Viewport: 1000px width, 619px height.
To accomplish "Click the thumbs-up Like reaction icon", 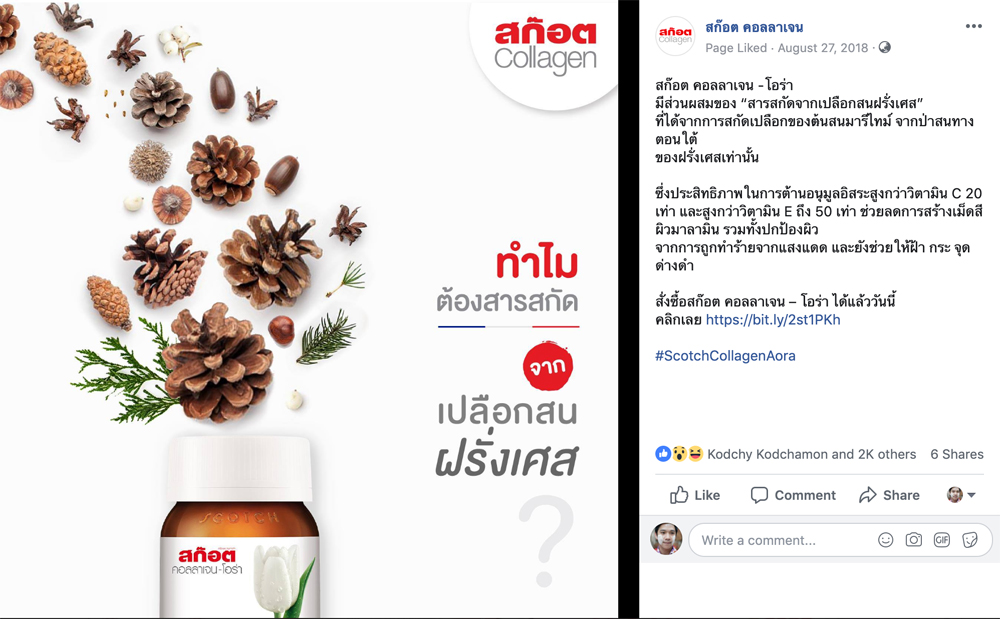I will point(663,454).
